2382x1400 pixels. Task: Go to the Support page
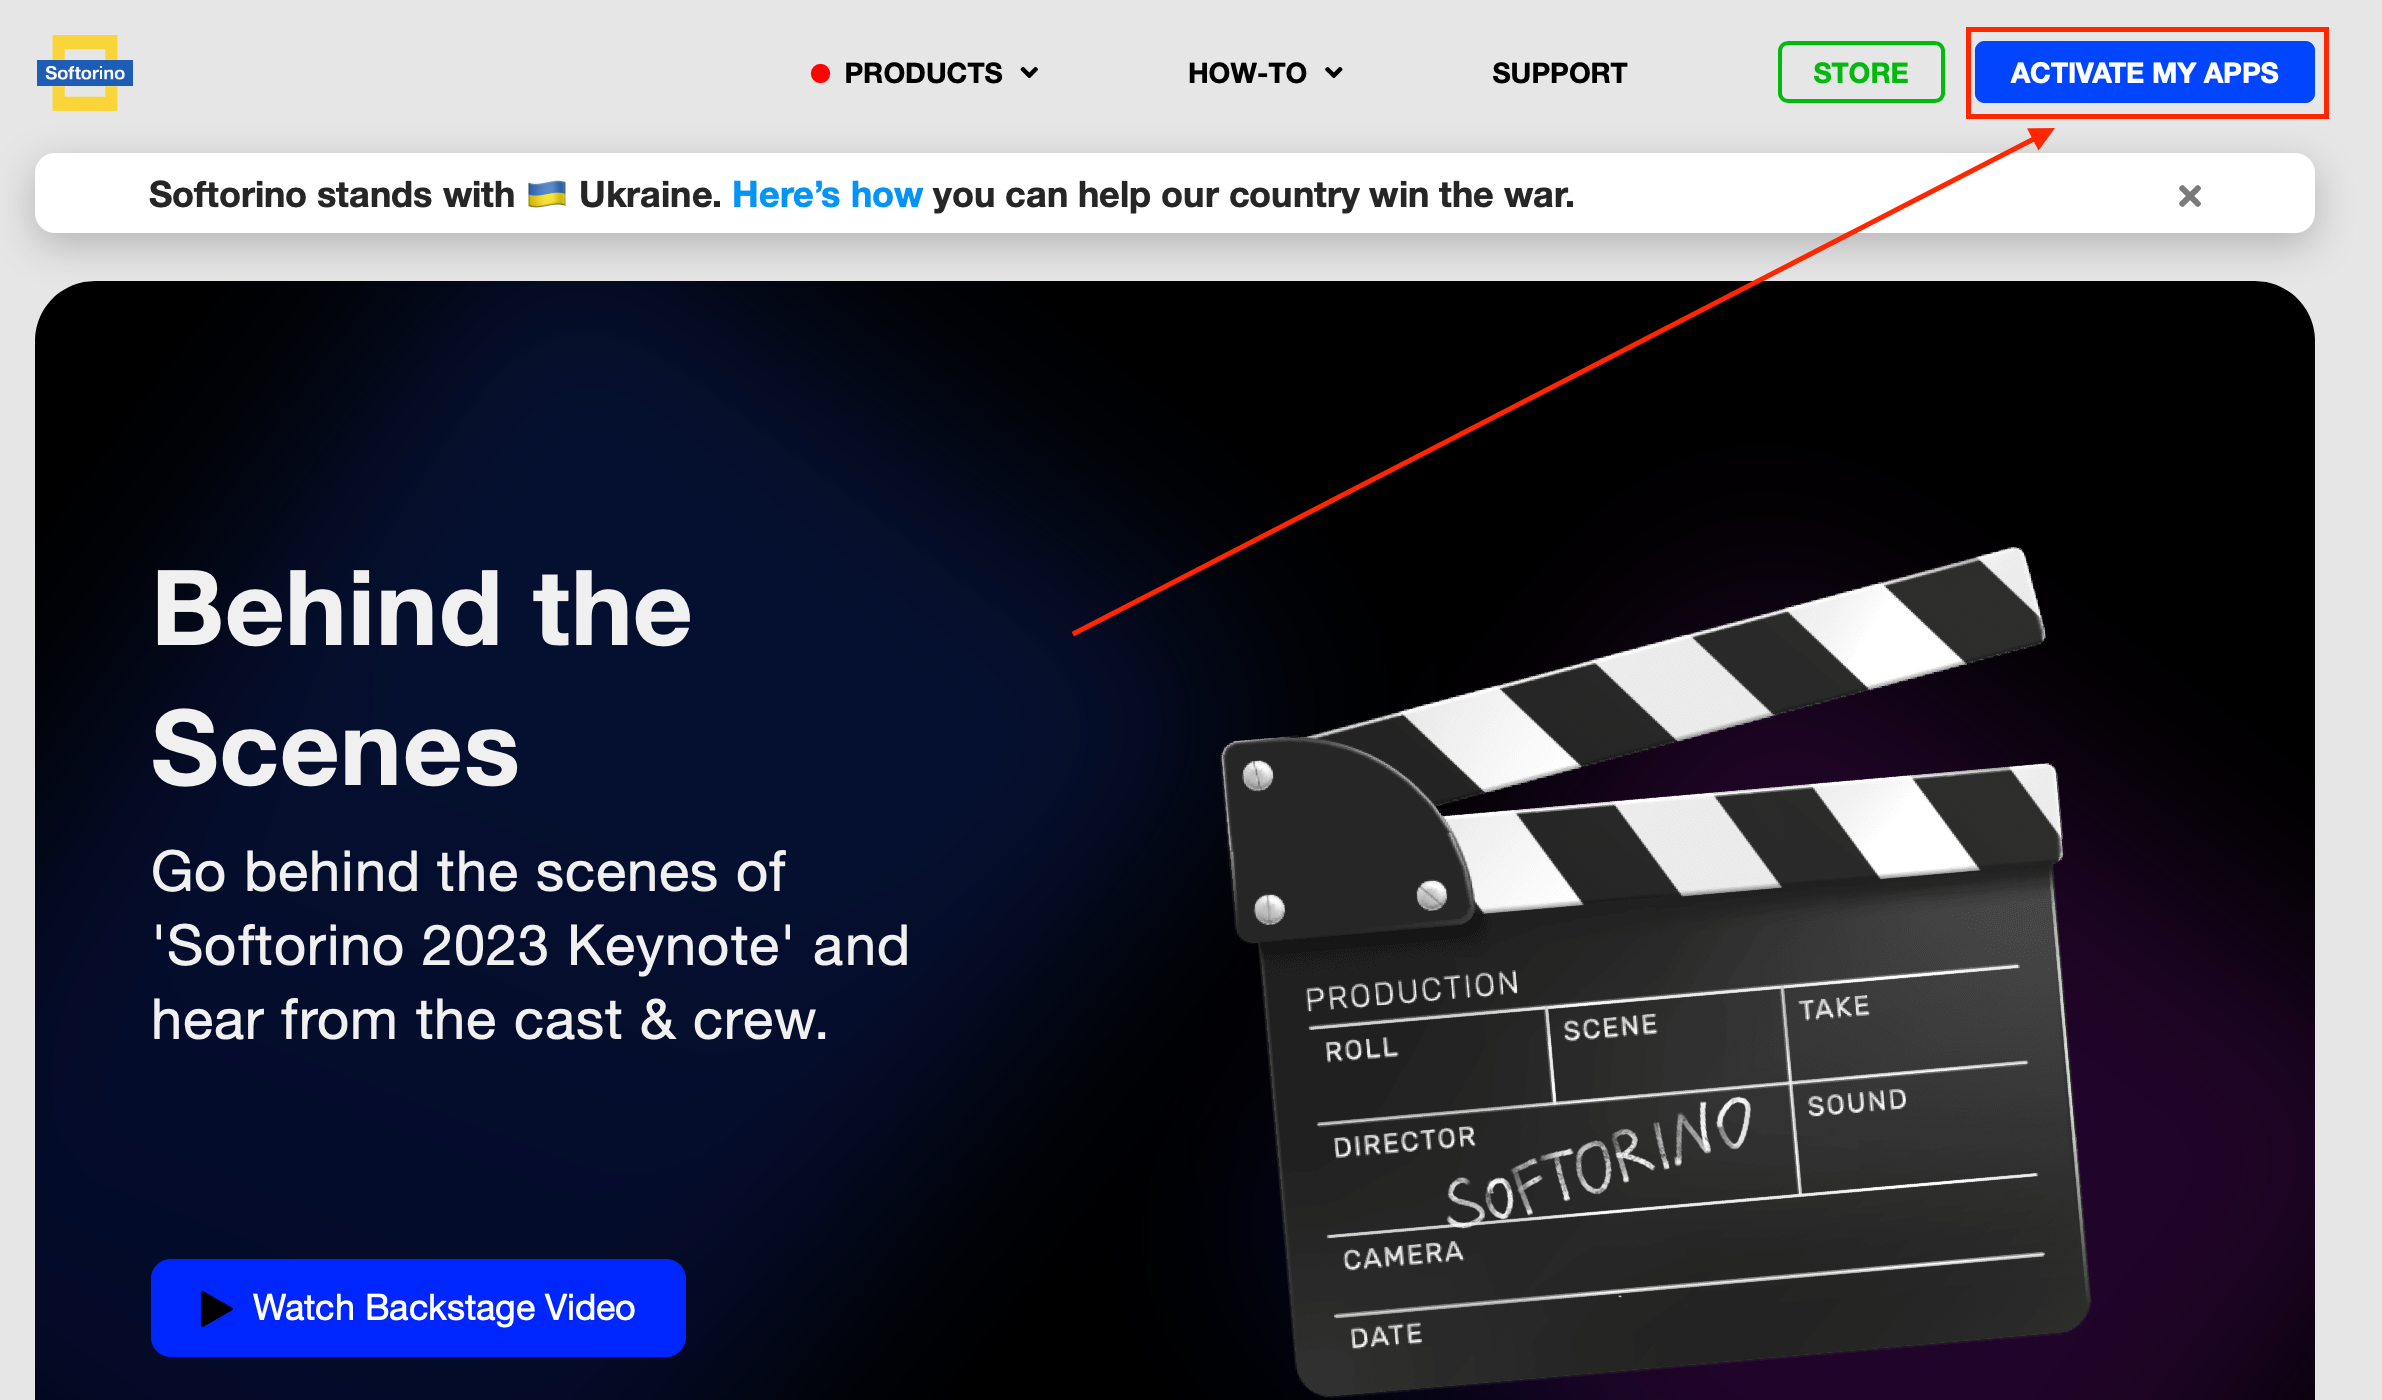coord(1559,73)
